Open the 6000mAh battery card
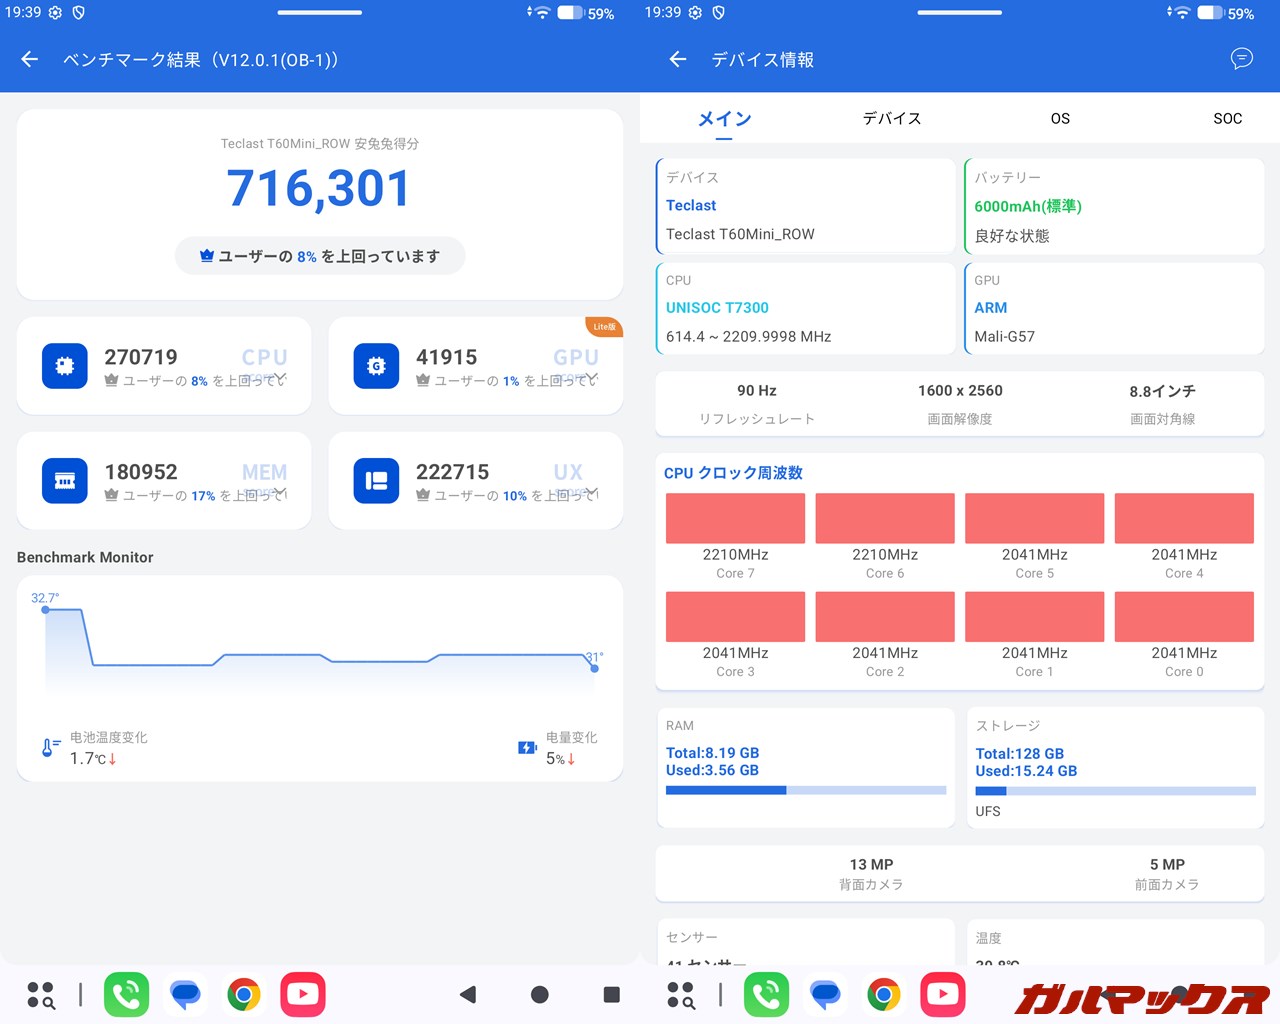Viewport: 1280px width, 1024px height. (1114, 205)
